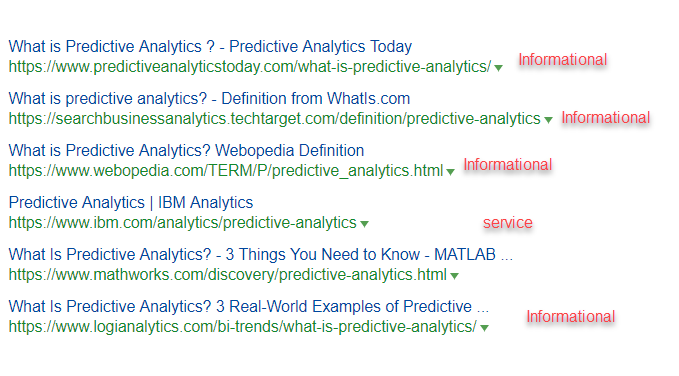The image size is (679, 376).
Task: Open the 'Predictive Analytics | IBM Analytics' result
Action: click(x=131, y=202)
